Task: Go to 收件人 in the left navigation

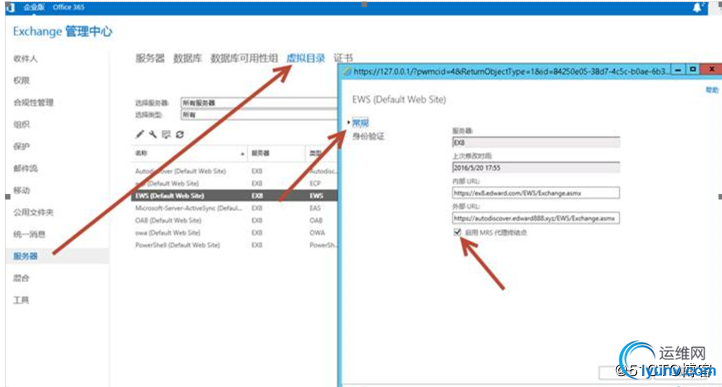Action: click(25, 59)
